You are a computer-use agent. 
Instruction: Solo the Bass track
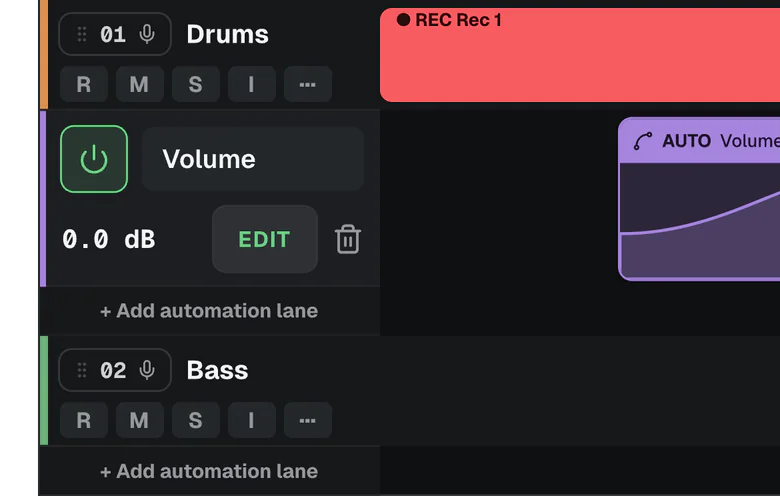(x=196, y=420)
